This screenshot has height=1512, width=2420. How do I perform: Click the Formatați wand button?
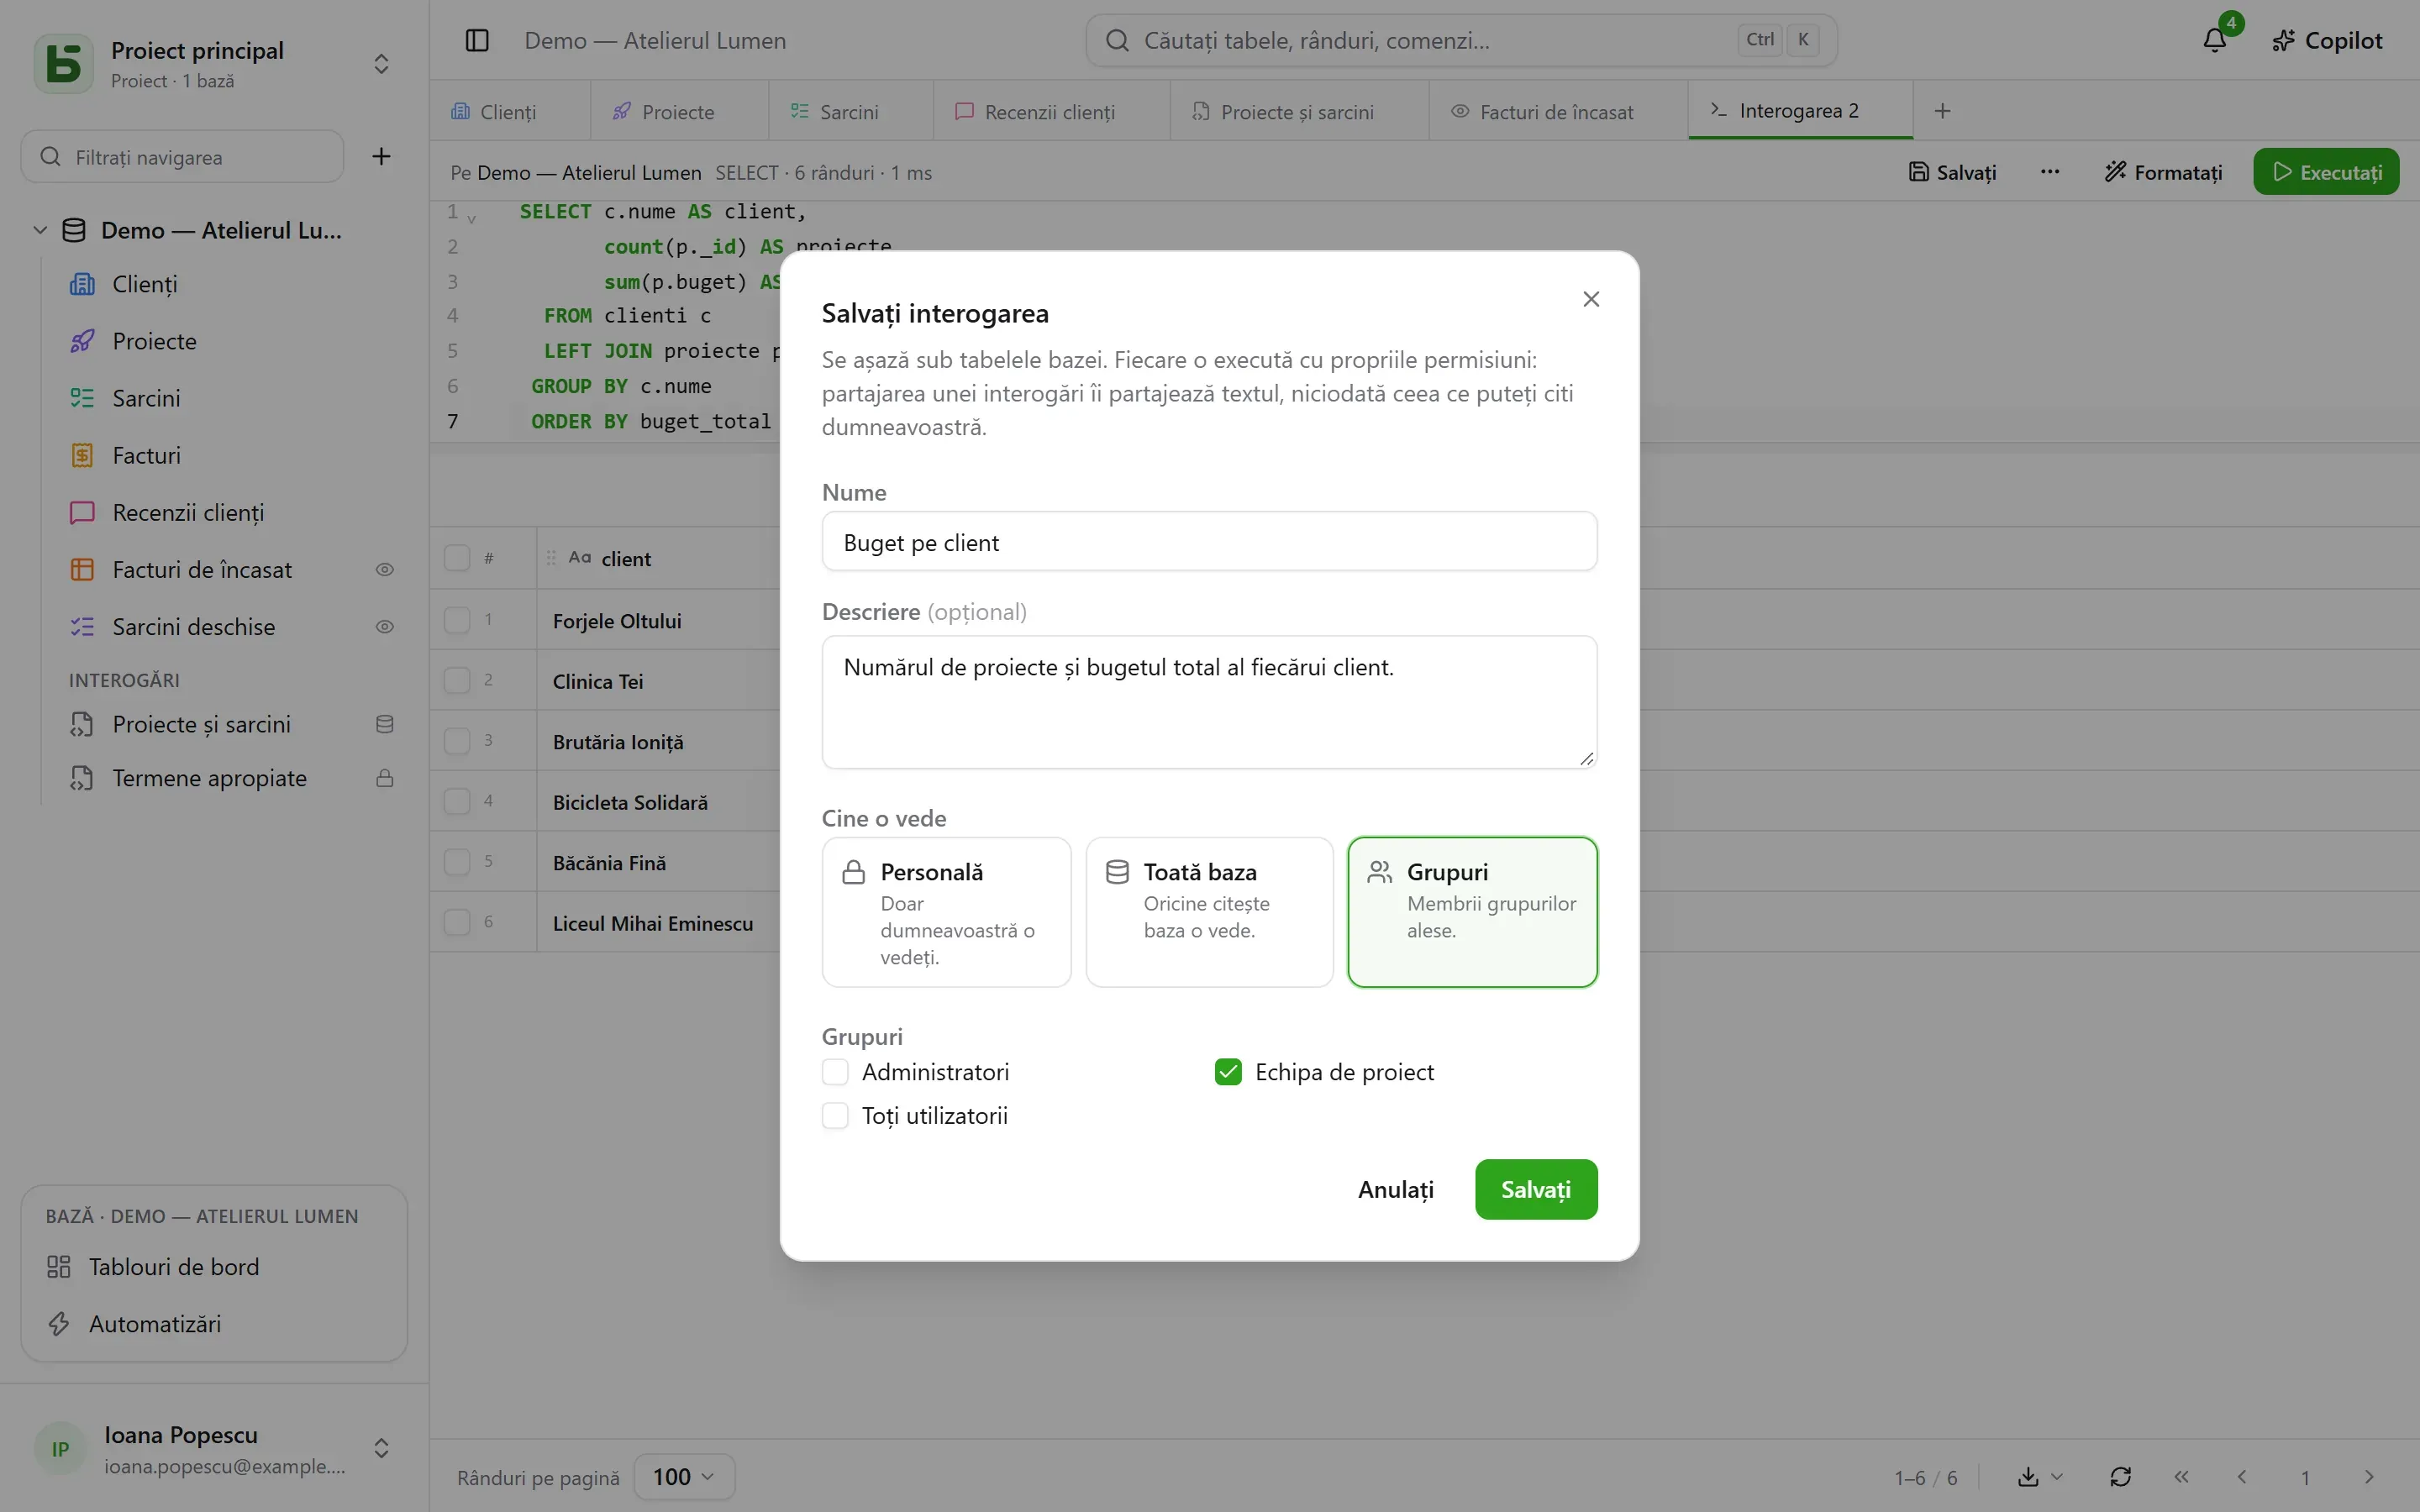(2163, 172)
